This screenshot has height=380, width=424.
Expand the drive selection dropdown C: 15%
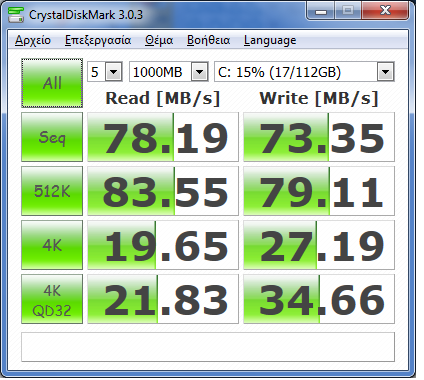tap(304, 72)
